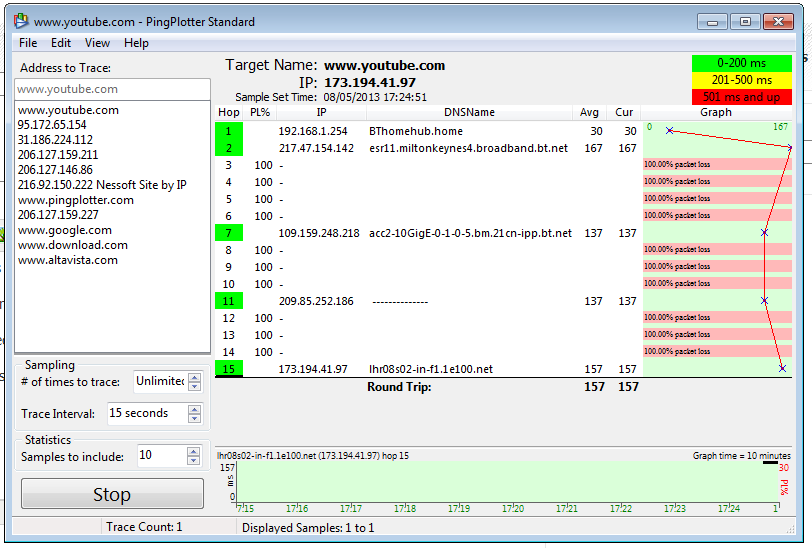Image resolution: width=812 pixels, height=548 pixels.
Task: Click the green hop 7 indicator
Action: [x=228, y=233]
